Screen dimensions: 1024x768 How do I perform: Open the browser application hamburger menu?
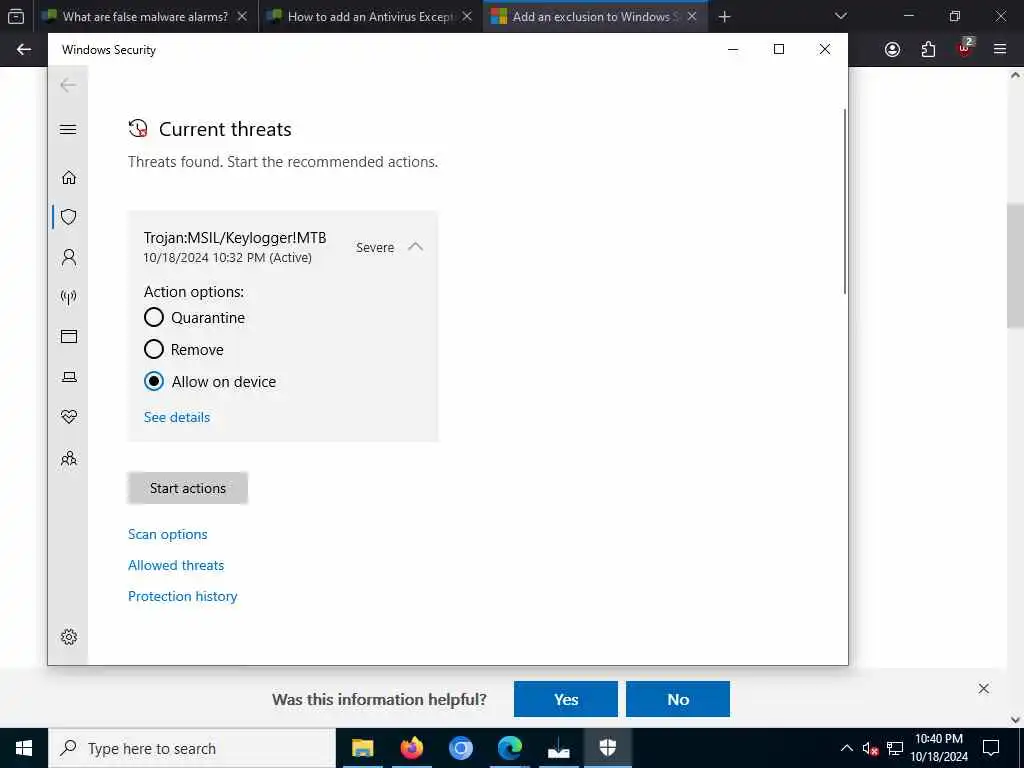(x=1000, y=50)
